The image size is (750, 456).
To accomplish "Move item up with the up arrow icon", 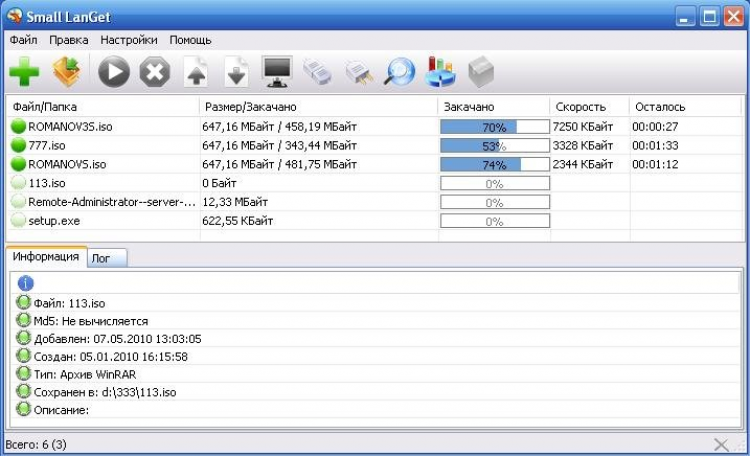I will coord(196,72).
